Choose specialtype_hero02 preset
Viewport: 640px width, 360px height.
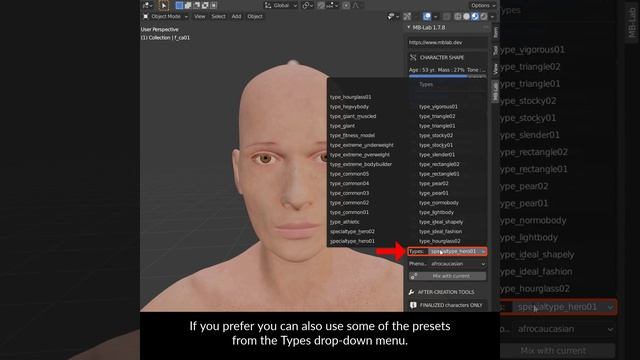click(x=352, y=231)
